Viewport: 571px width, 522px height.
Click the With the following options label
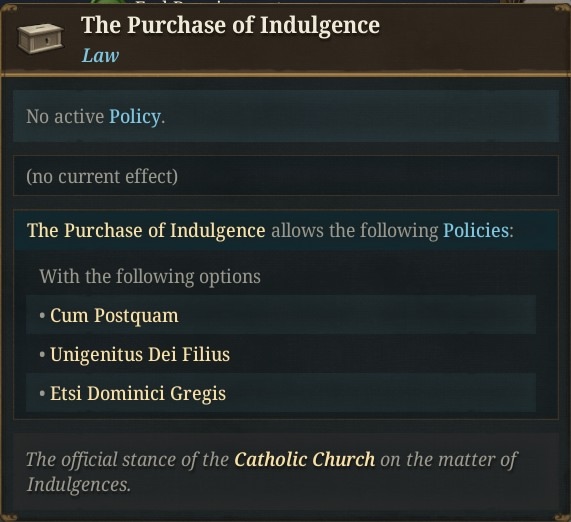[x=150, y=276]
